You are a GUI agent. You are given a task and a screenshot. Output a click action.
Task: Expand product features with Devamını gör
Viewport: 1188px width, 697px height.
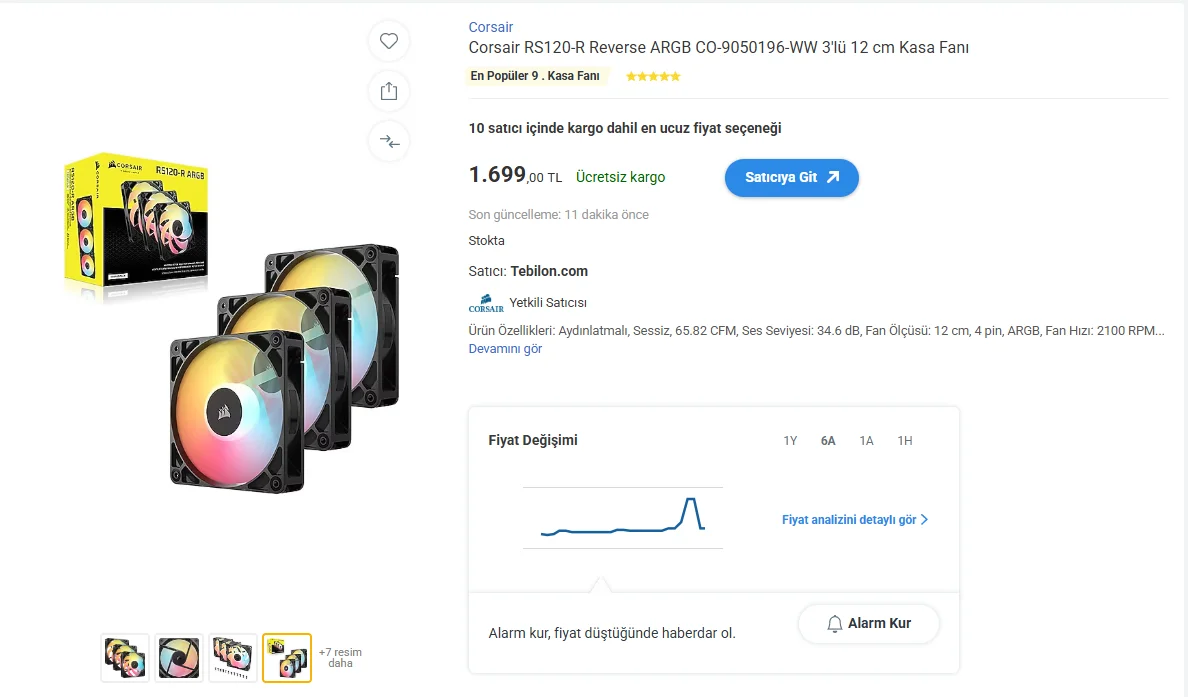(505, 349)
